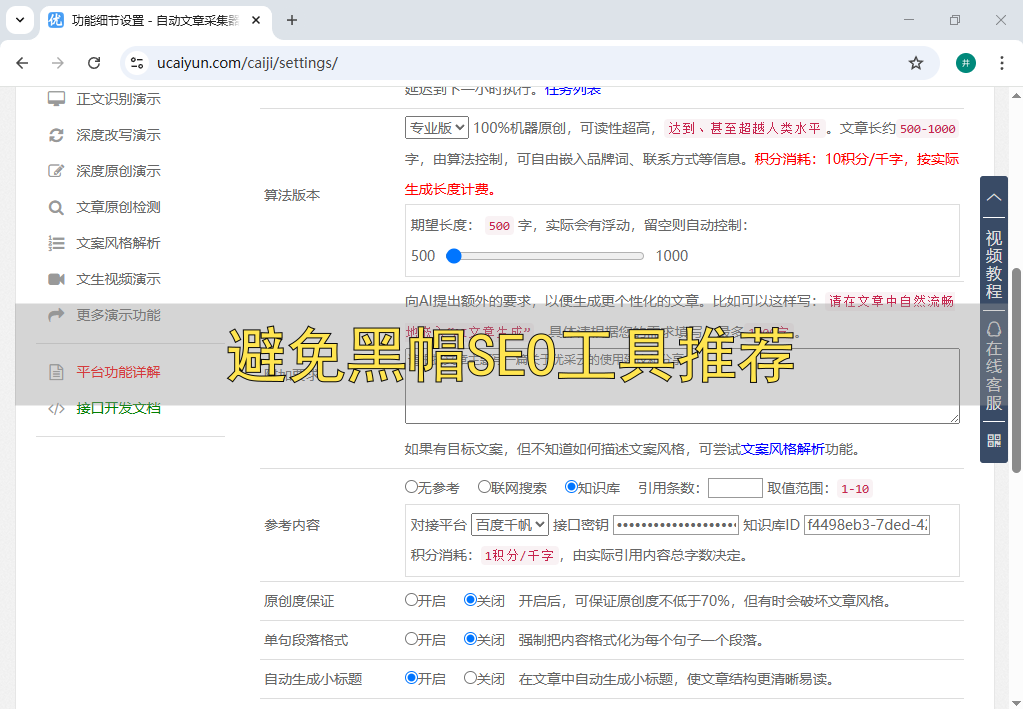This screenshot has width=1023, height=709.
Task: Open the 接口开发文档 sidebar link
Action: 118,408
